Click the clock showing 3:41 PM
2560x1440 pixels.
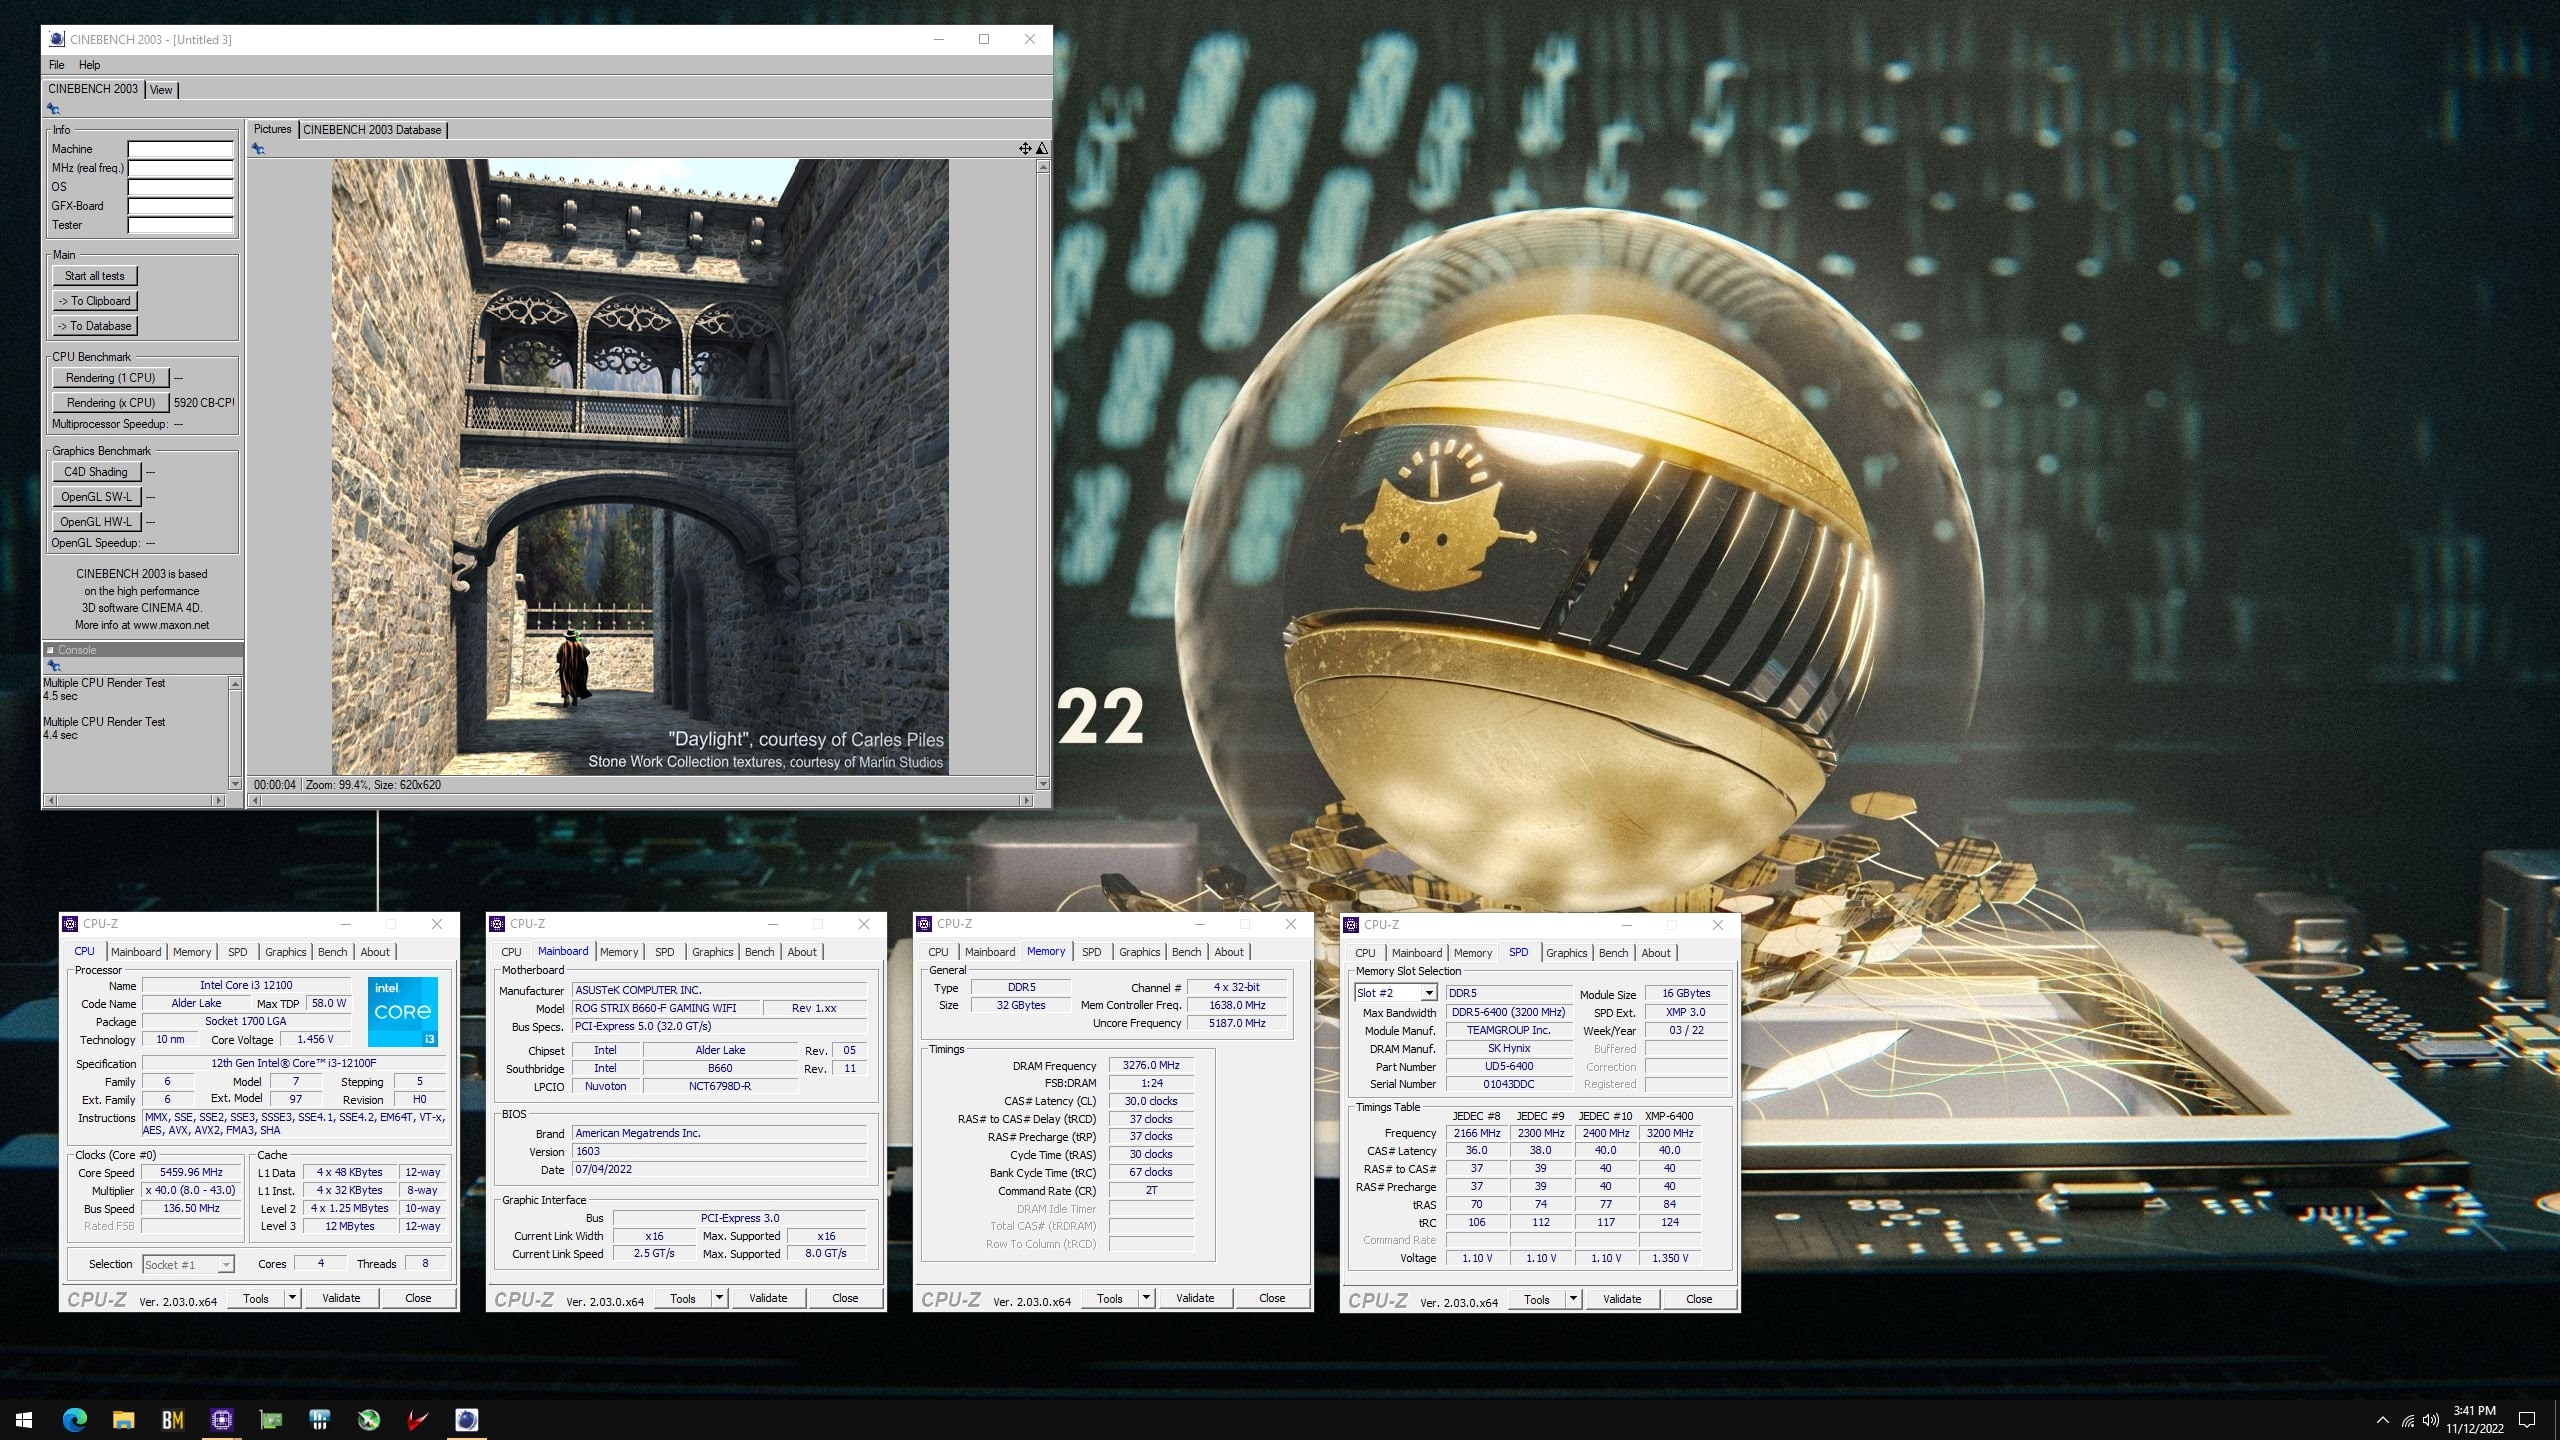pos(2475,1411)
